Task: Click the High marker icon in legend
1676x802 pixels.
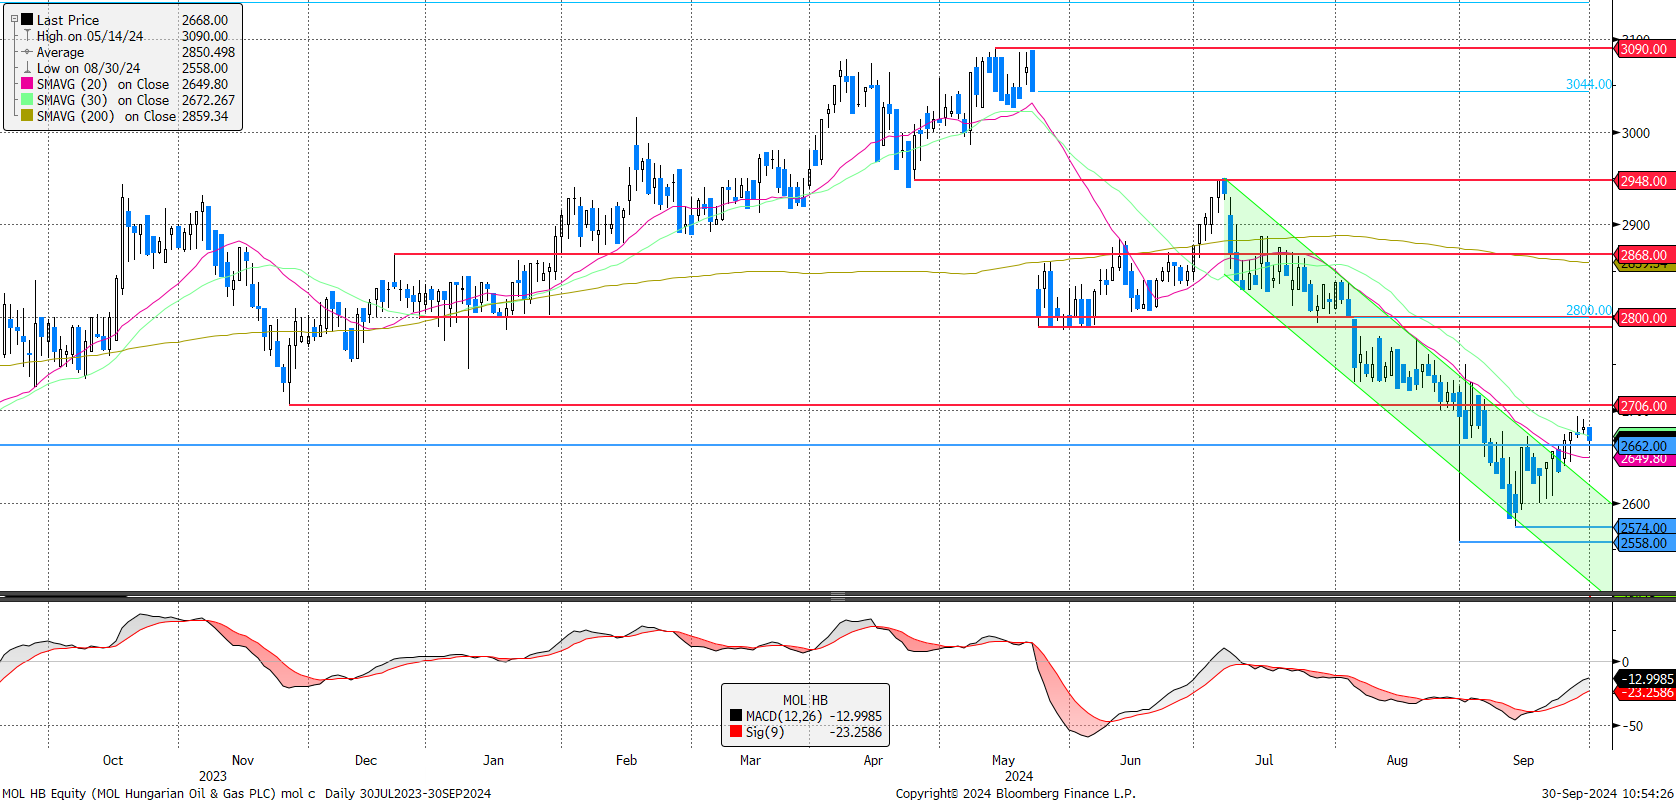Action: pyautogui.click(x=27, y=36)
